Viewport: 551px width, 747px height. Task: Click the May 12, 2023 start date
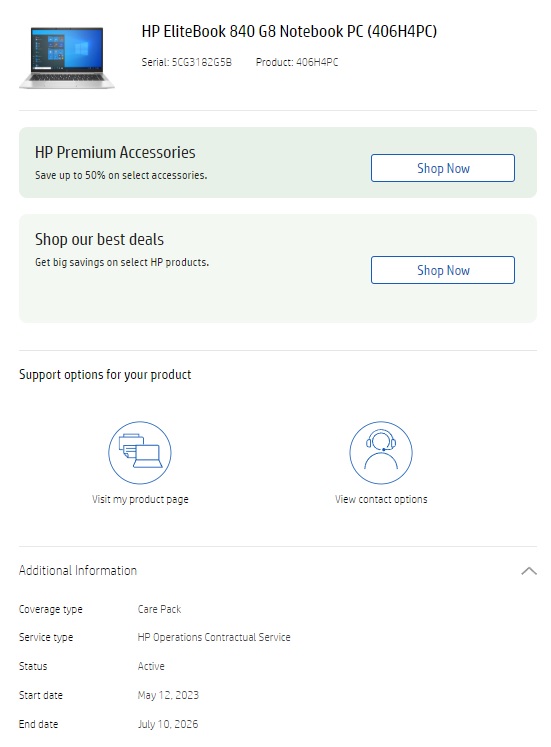pyautogui.click(x=168, y=695)
